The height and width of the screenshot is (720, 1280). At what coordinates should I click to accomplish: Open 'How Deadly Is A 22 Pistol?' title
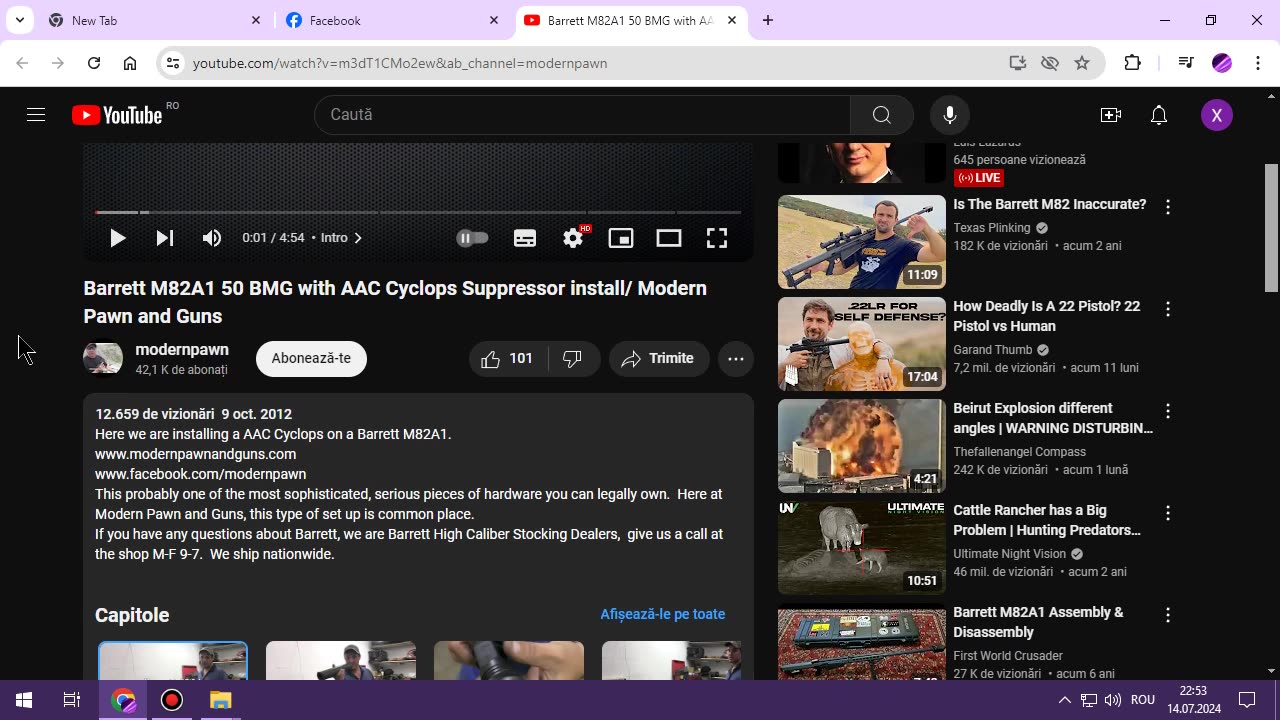click(x=1047, y=316)
